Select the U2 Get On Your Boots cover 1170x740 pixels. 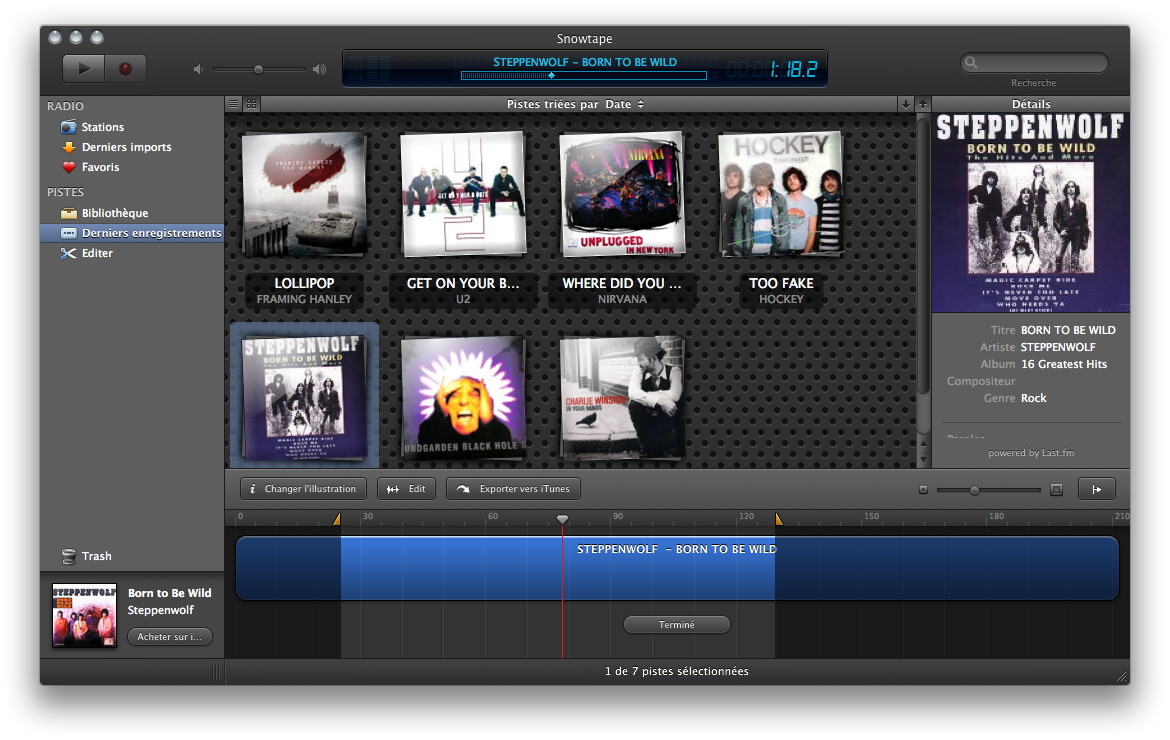coord(463,194)
